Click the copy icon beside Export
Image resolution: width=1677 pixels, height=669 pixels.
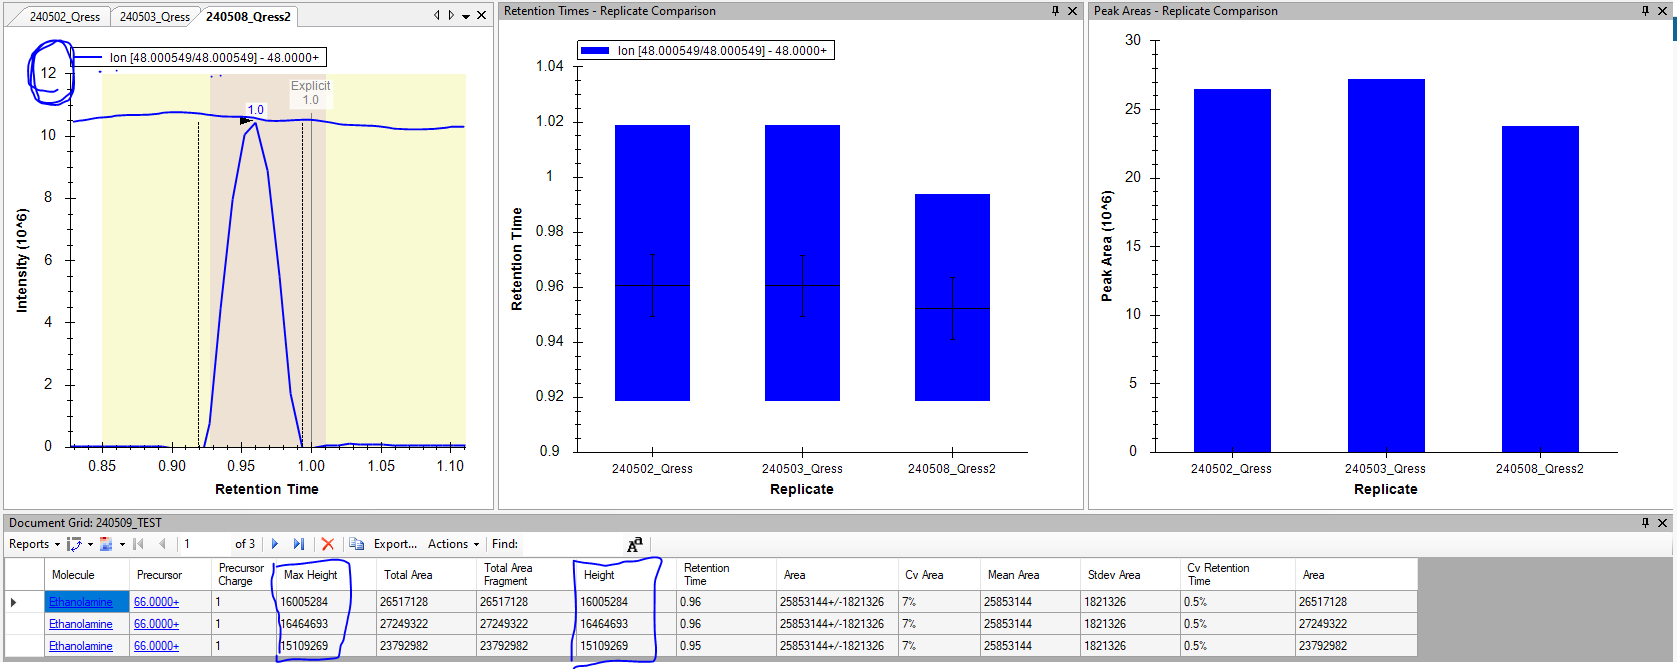pyautogui.click(x=357, y=544)
